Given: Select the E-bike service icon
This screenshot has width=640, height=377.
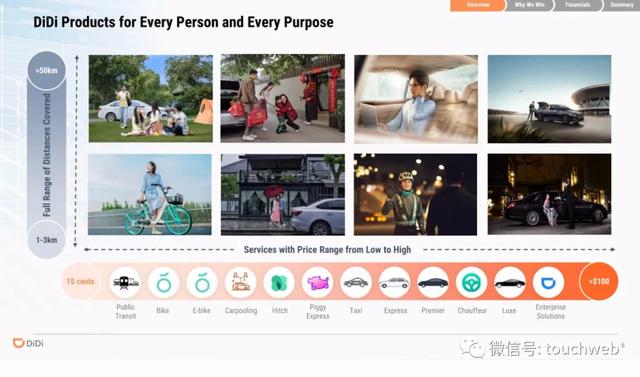Looking at the screenshot, I should [x=202, y=282].
